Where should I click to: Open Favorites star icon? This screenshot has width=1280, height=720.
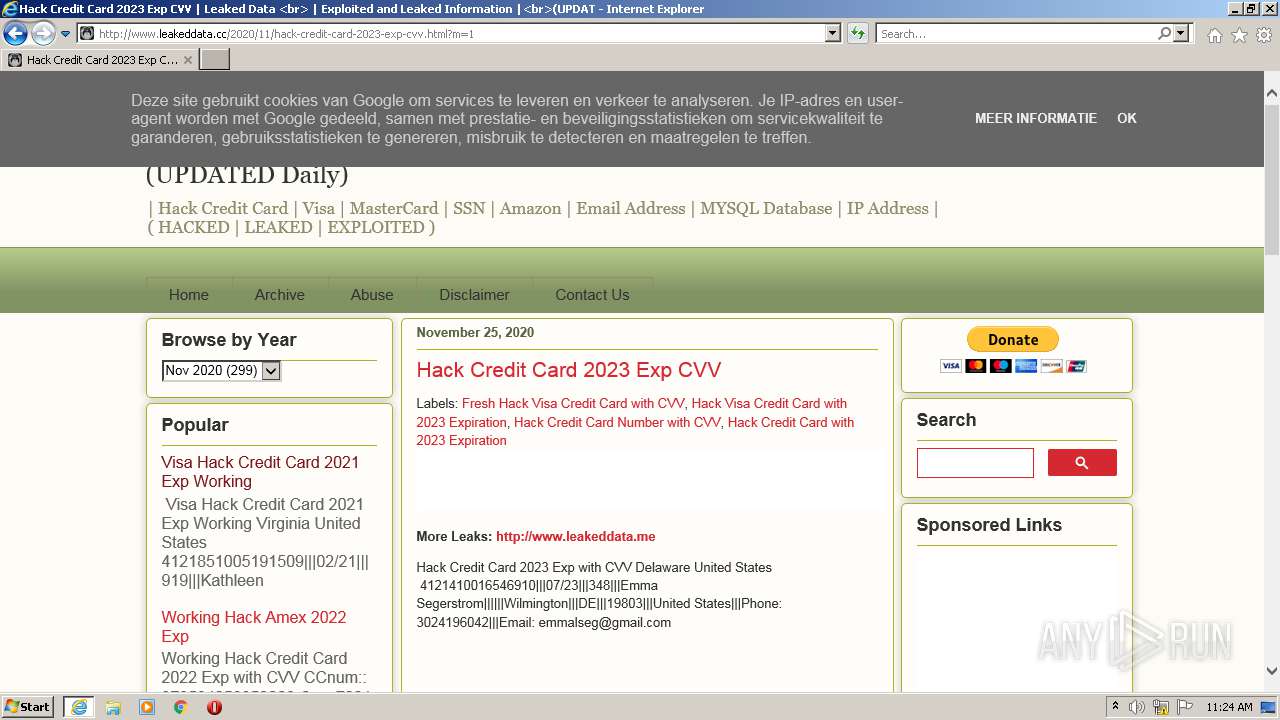point(1239,35)
